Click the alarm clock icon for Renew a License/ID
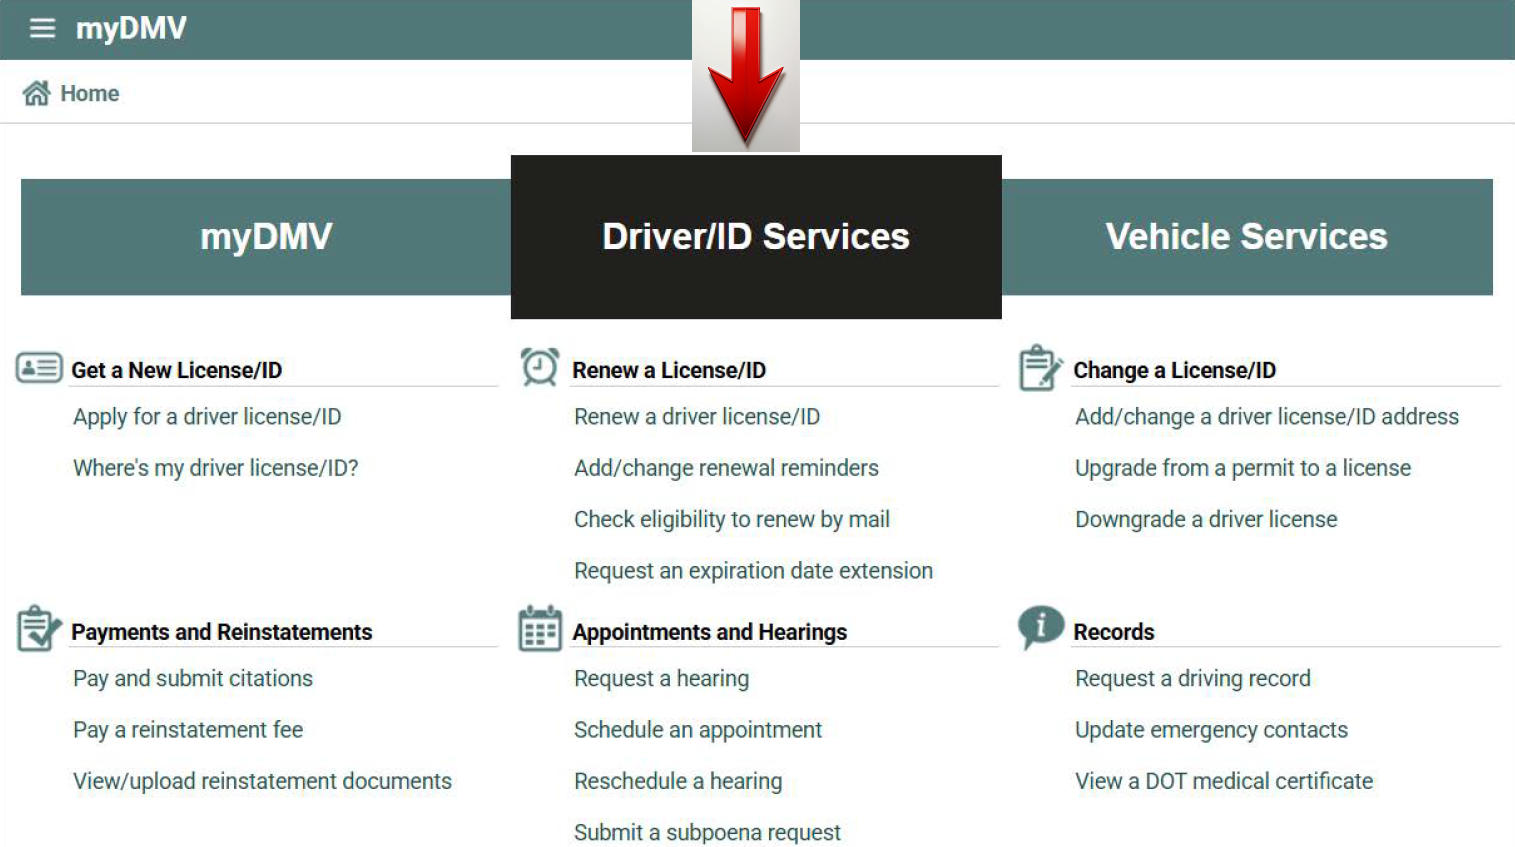This screenshot has height=847, width=1515. point(540,366)
